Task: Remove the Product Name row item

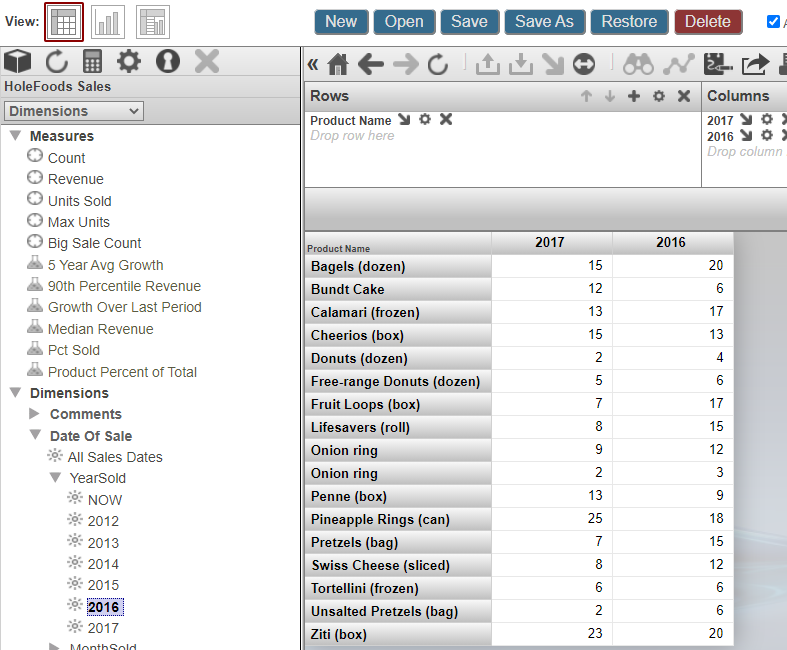Action: (446, 119)
